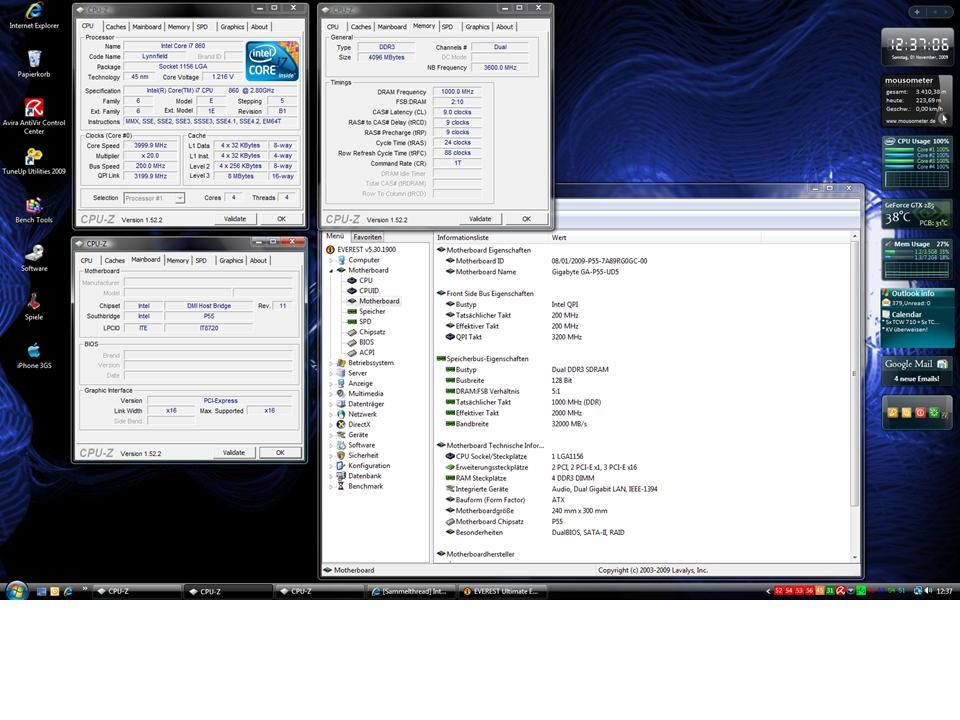Click EVEREST list scrollbar down arrow

coord(855,558)
